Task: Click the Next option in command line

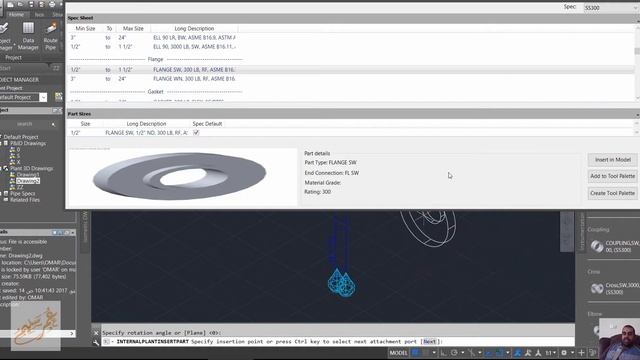Action: coord(429,342)
